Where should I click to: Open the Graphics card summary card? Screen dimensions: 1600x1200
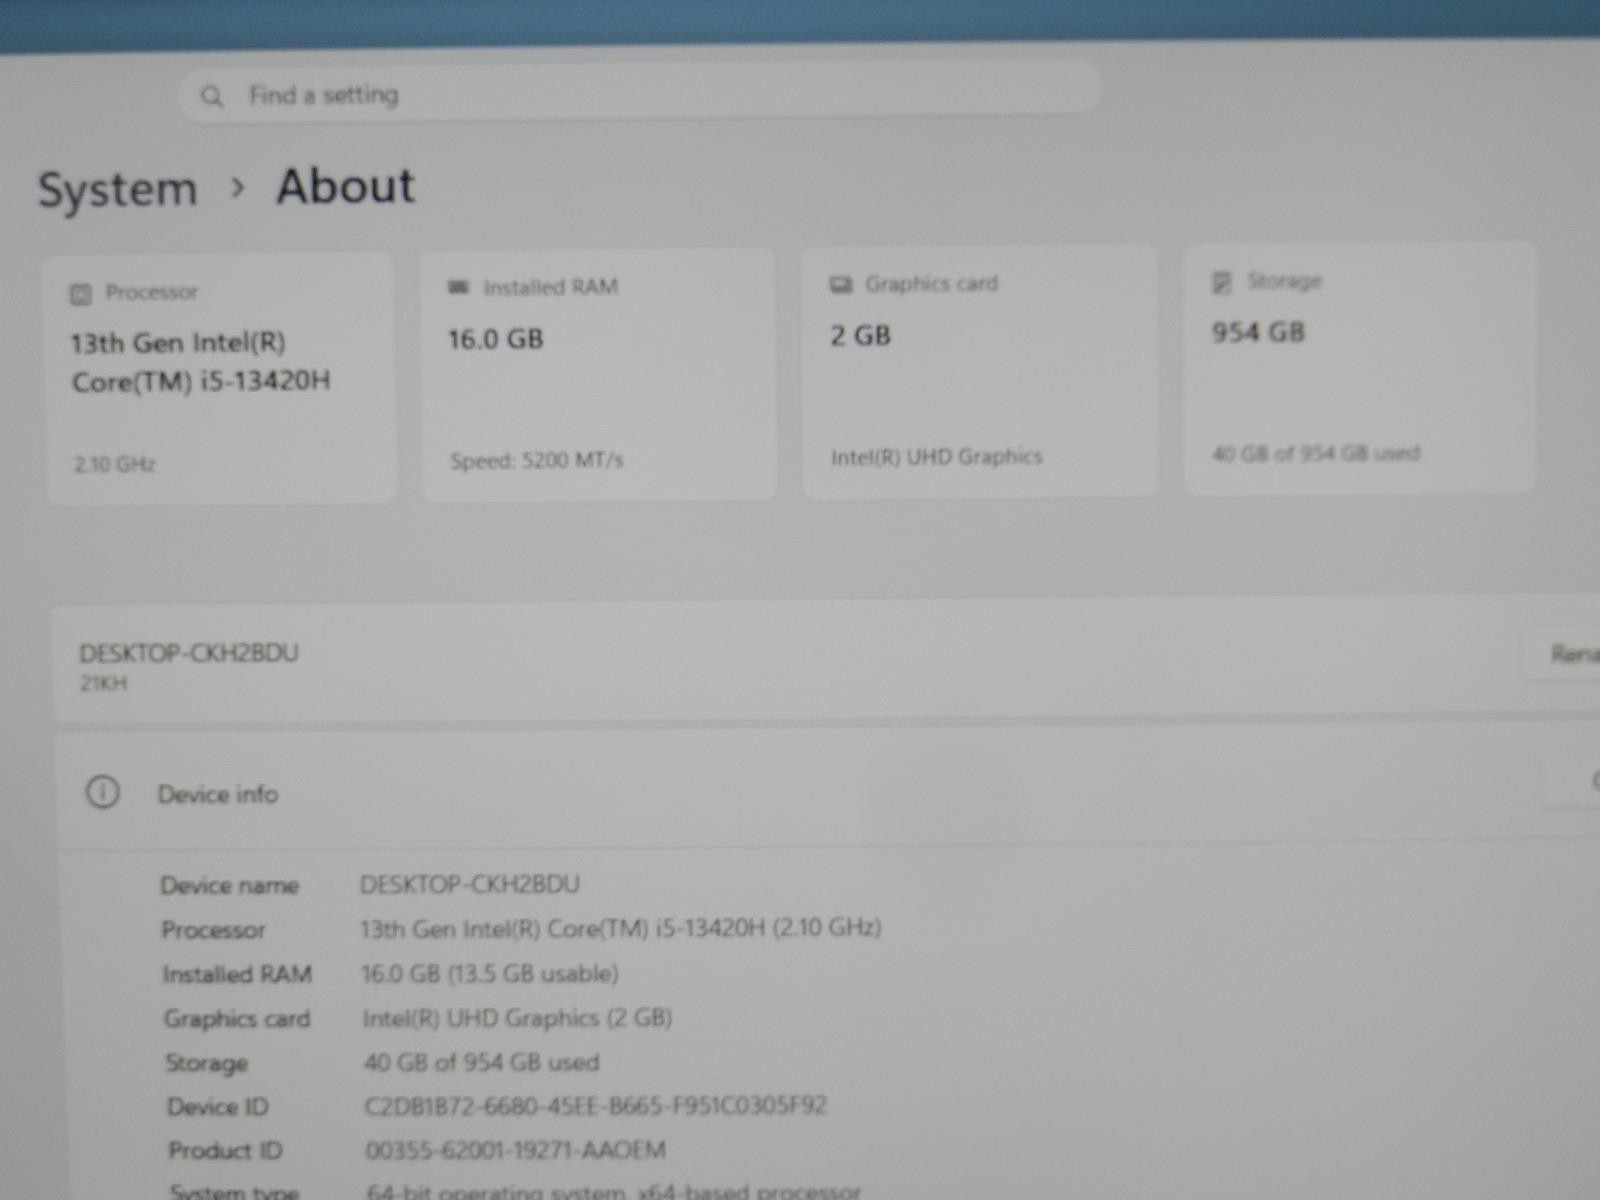[x=979, y=370]
